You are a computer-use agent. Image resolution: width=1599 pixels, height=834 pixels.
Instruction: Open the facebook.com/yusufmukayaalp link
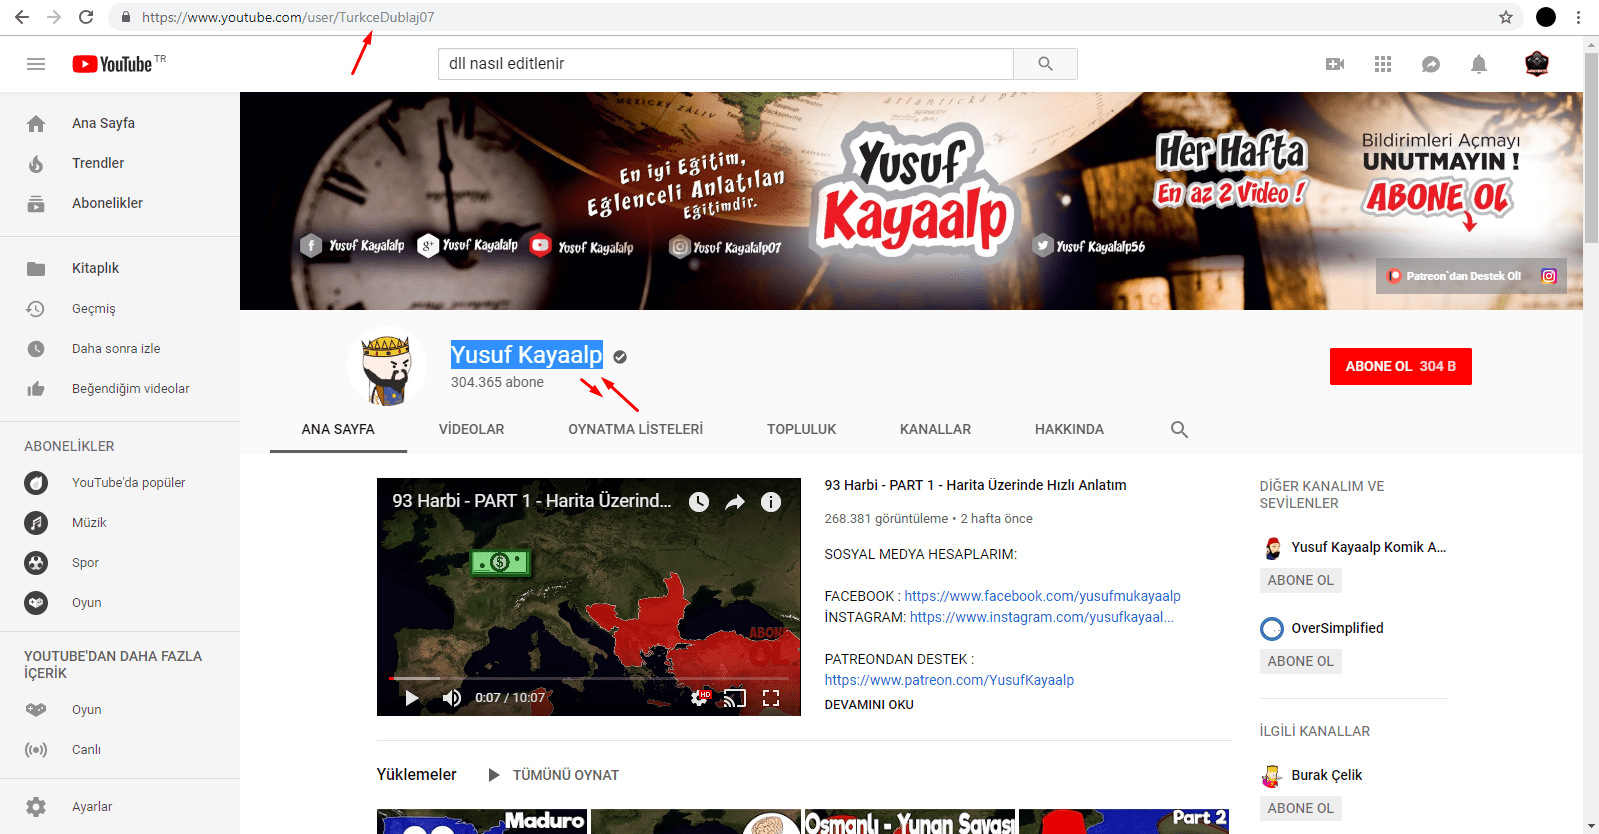tap(1042, 596)
